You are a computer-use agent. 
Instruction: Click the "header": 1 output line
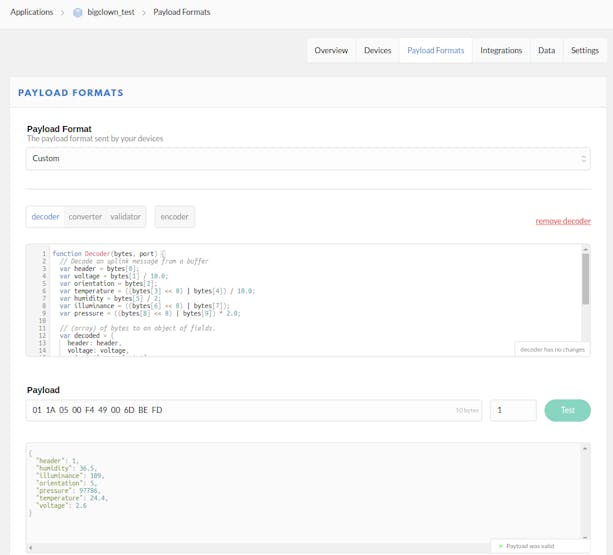[57, 461]
